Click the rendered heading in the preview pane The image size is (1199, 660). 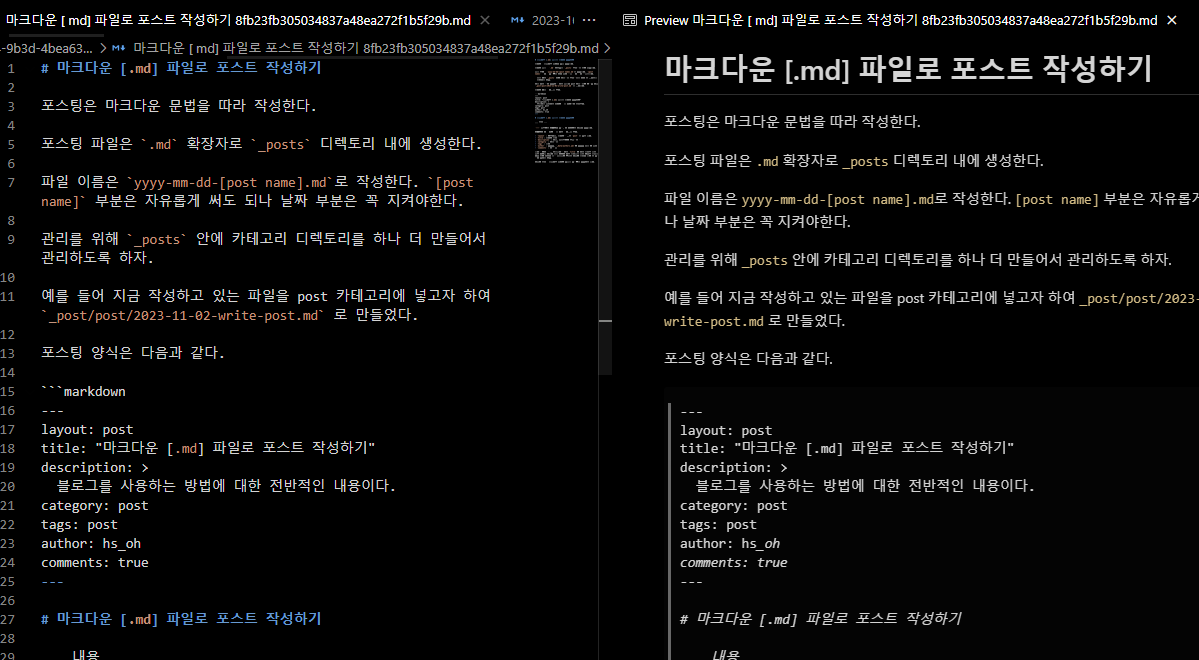point(908,69)
